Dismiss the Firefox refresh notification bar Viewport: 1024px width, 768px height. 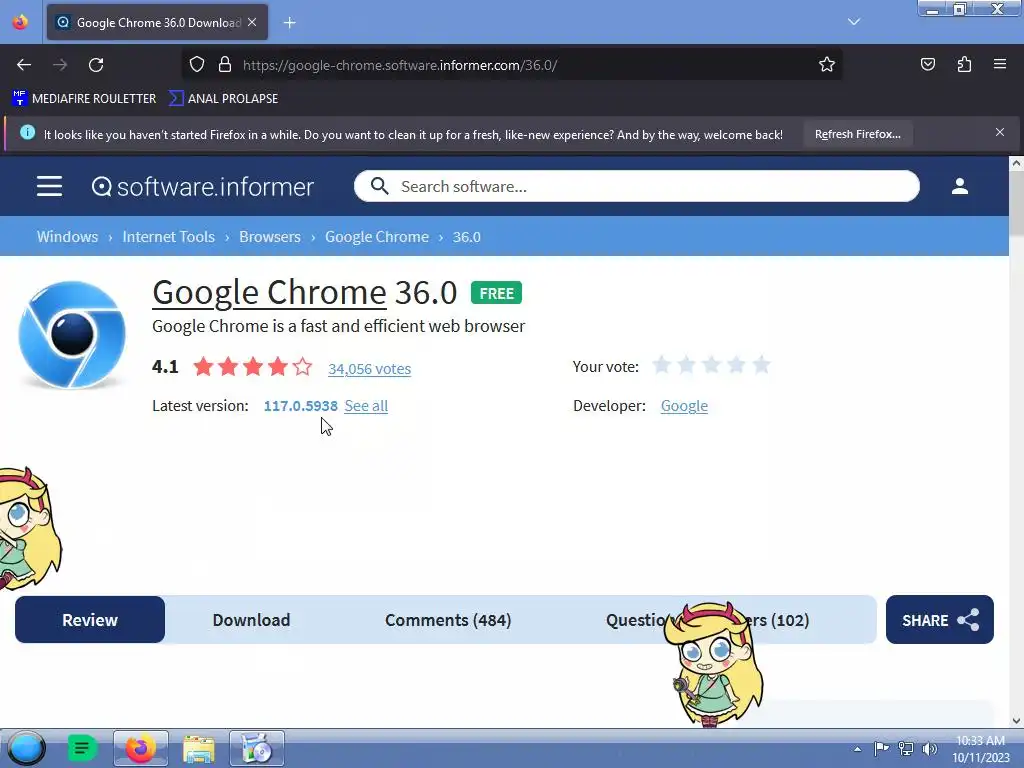(1000, 133)
